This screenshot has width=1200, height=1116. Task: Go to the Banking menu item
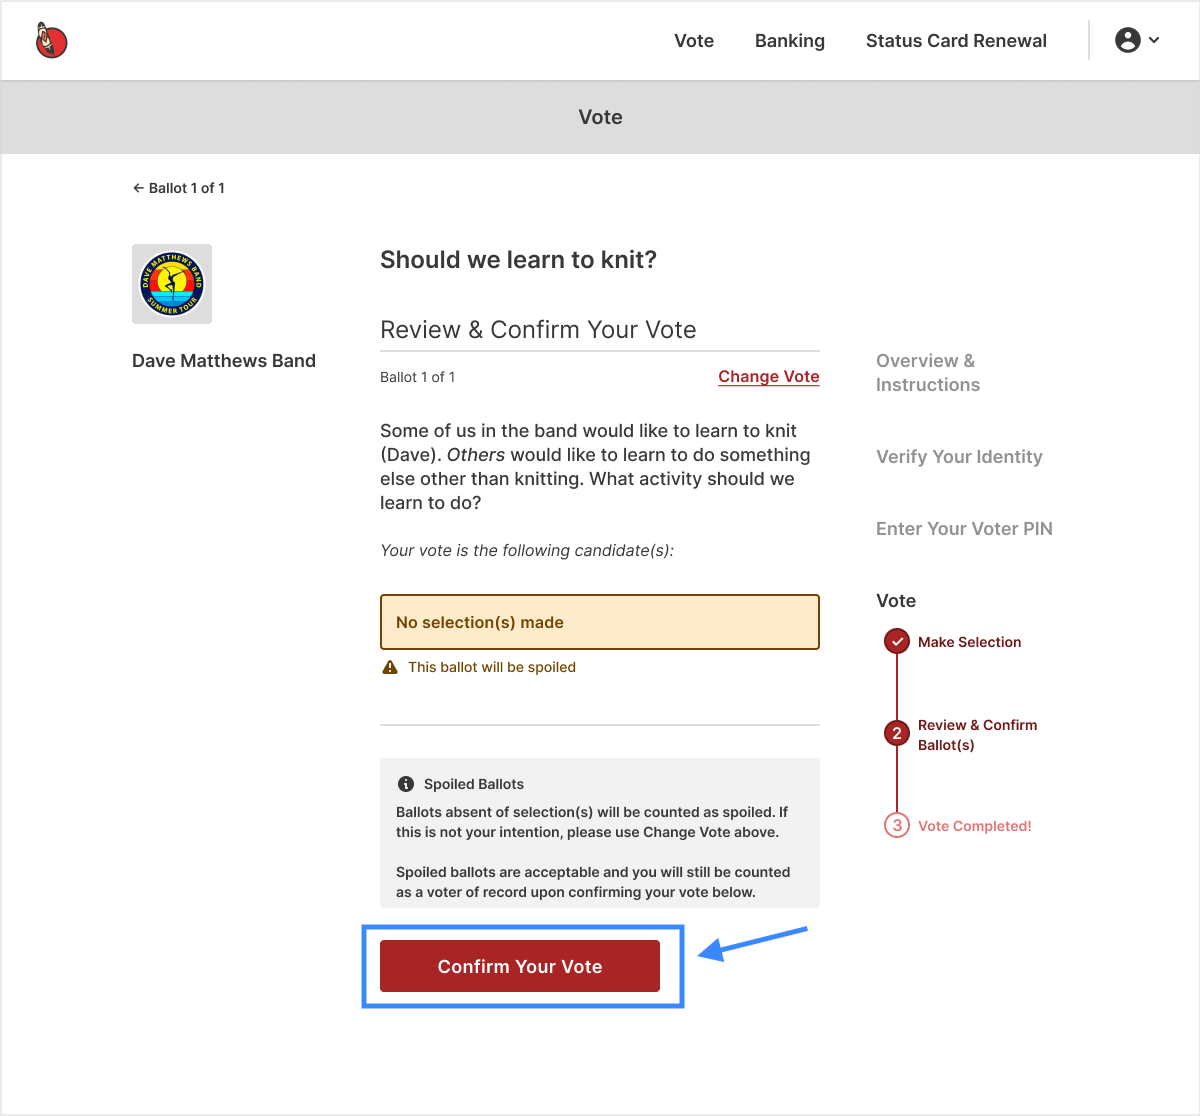790,41
